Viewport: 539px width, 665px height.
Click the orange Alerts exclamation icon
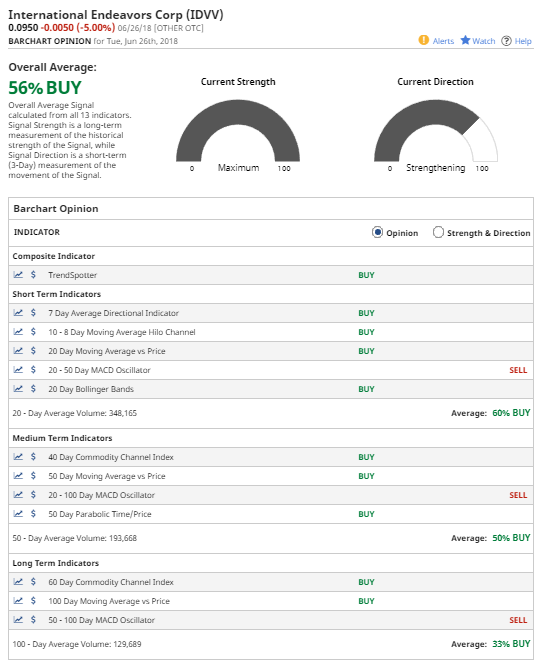(x=424, y=40)
